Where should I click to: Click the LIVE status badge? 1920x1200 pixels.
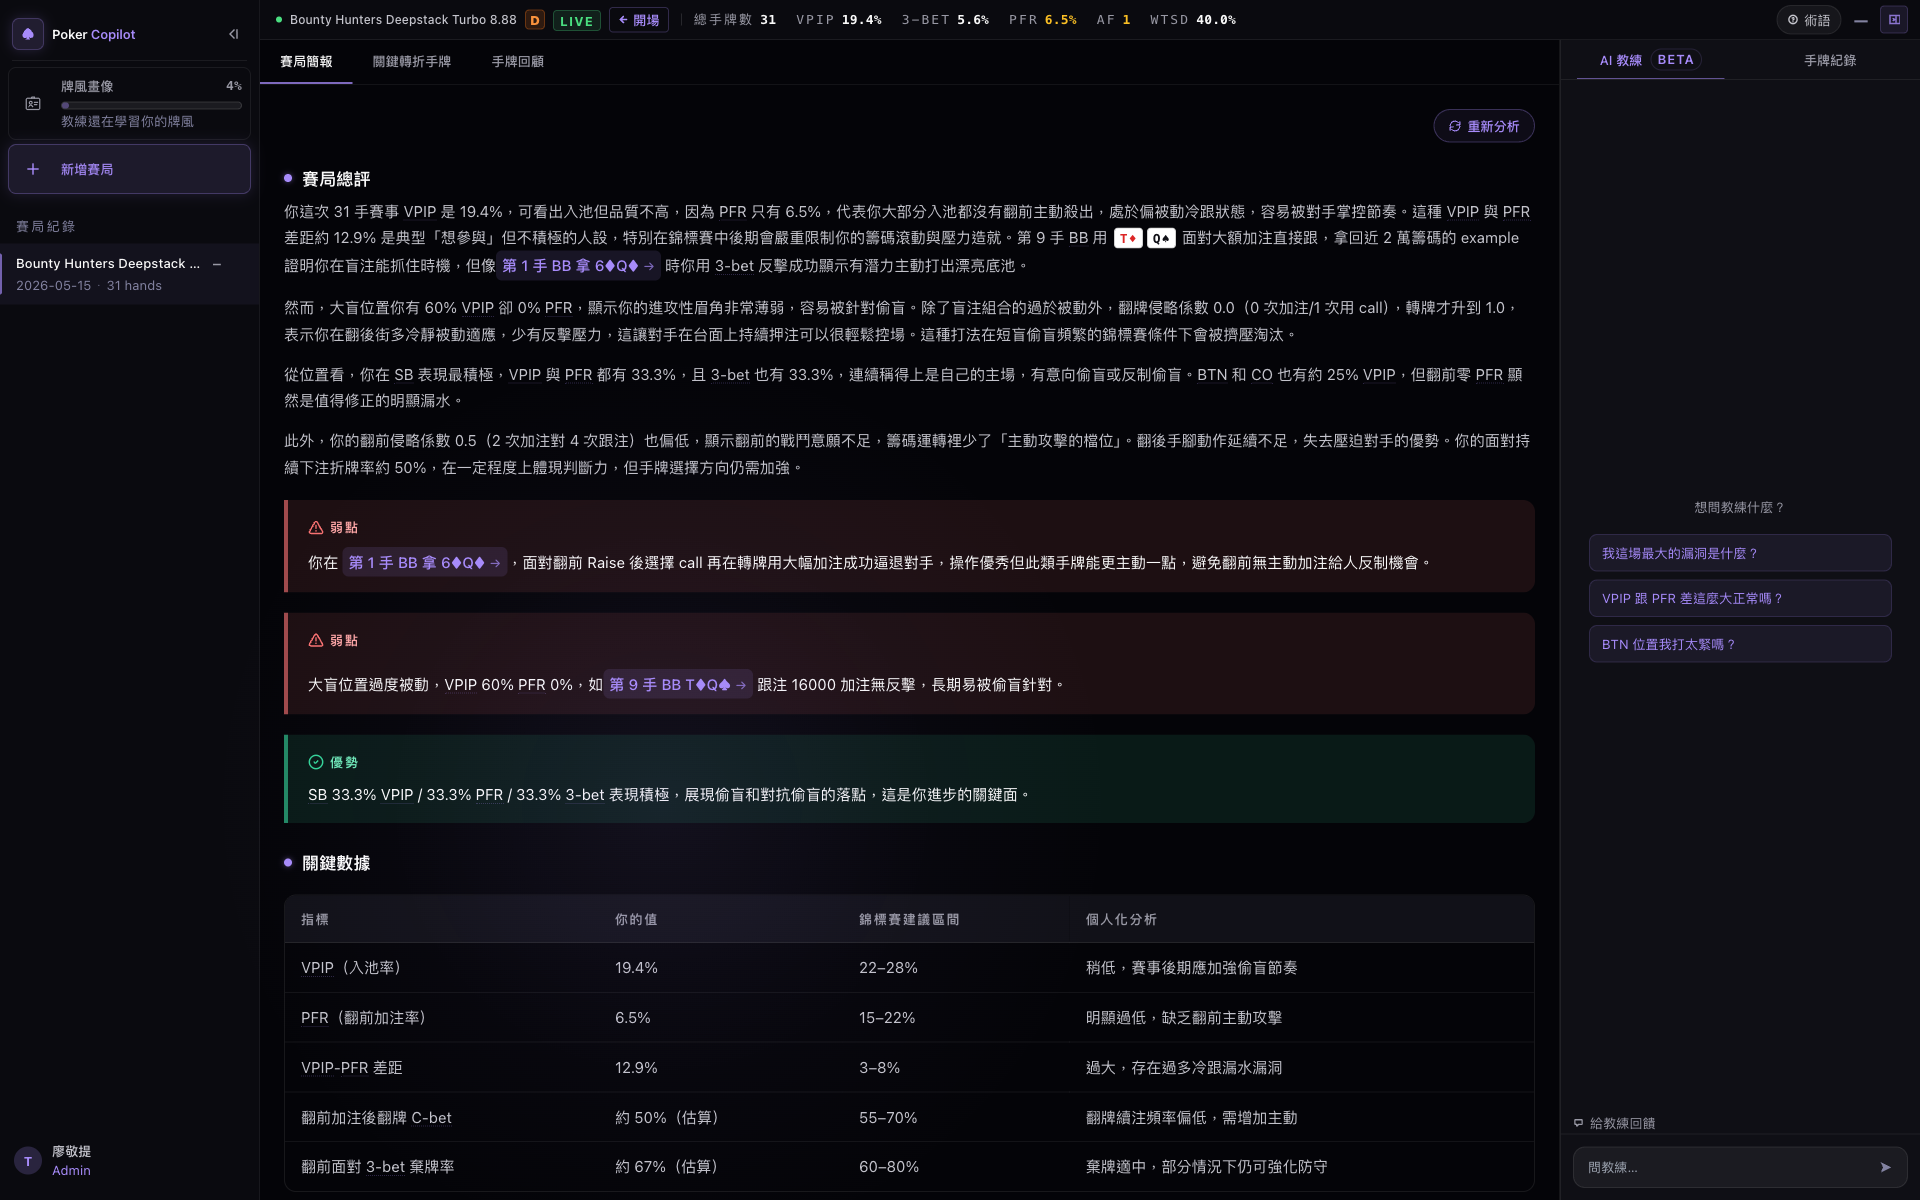(576, 20)
